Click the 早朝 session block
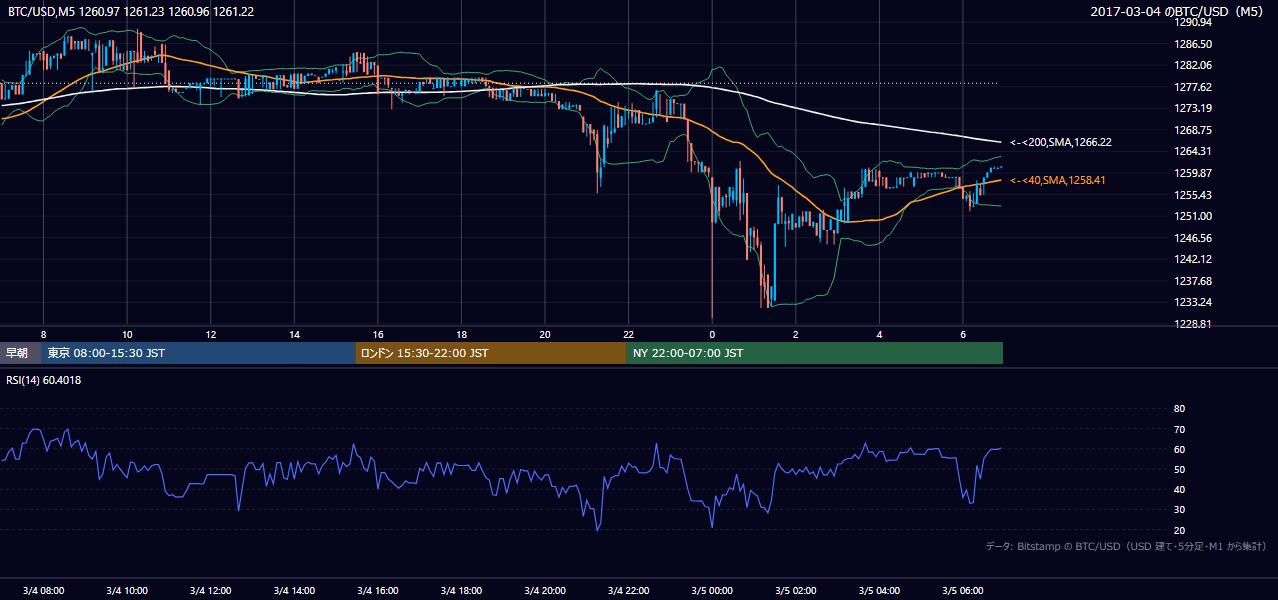The width and height of the screenshot is (1278, 600). point(21,353)
